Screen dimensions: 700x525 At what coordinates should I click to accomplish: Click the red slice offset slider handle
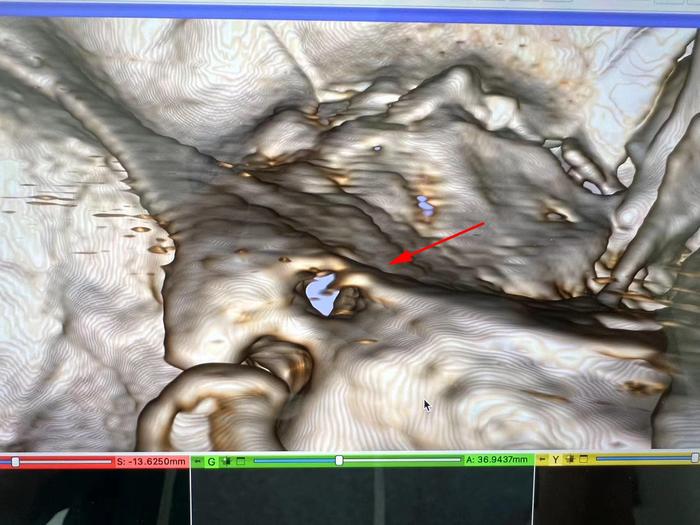[x=14, y=461]
